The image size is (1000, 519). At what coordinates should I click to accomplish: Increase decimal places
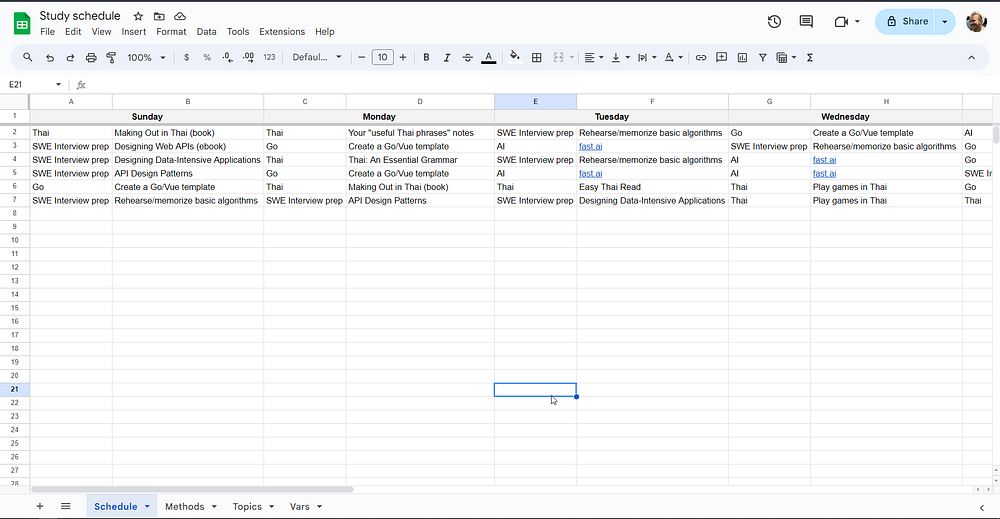tap(248, 57)
